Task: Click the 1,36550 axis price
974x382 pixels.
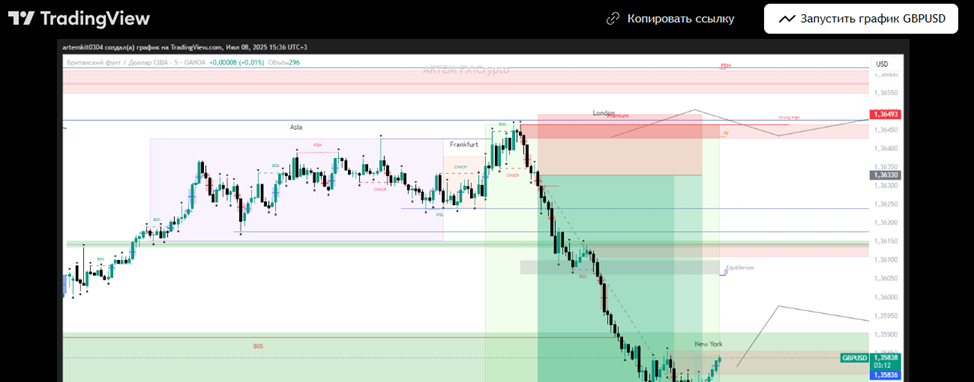Action: click(x=886, y=93)
